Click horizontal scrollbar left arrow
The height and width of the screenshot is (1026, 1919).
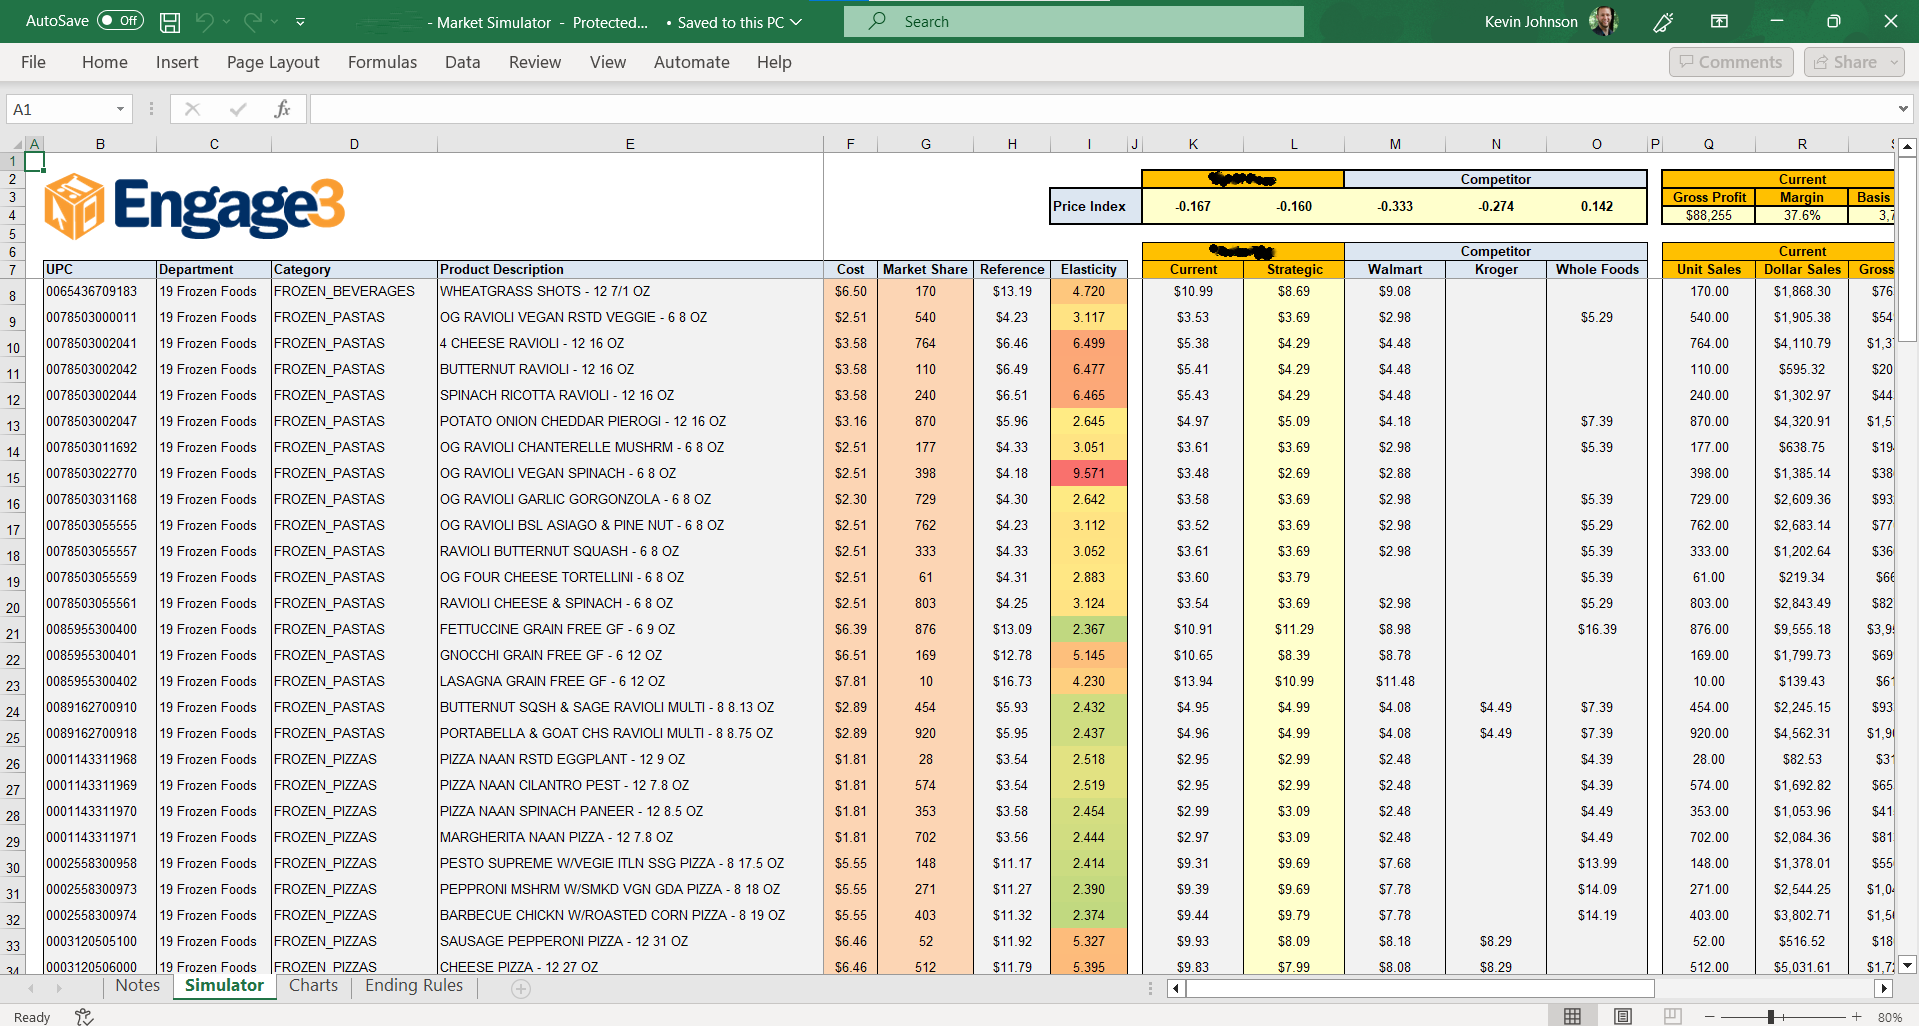click(x=1176, y=989)
